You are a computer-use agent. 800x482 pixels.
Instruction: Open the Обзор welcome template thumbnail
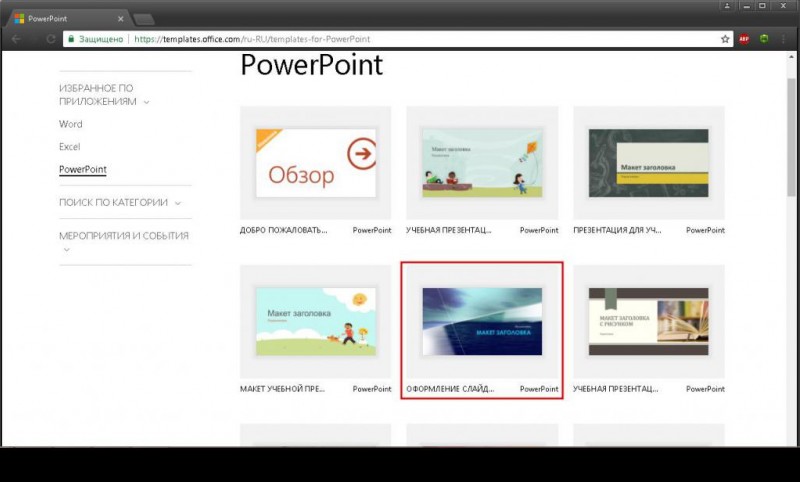tap(316, 163)
